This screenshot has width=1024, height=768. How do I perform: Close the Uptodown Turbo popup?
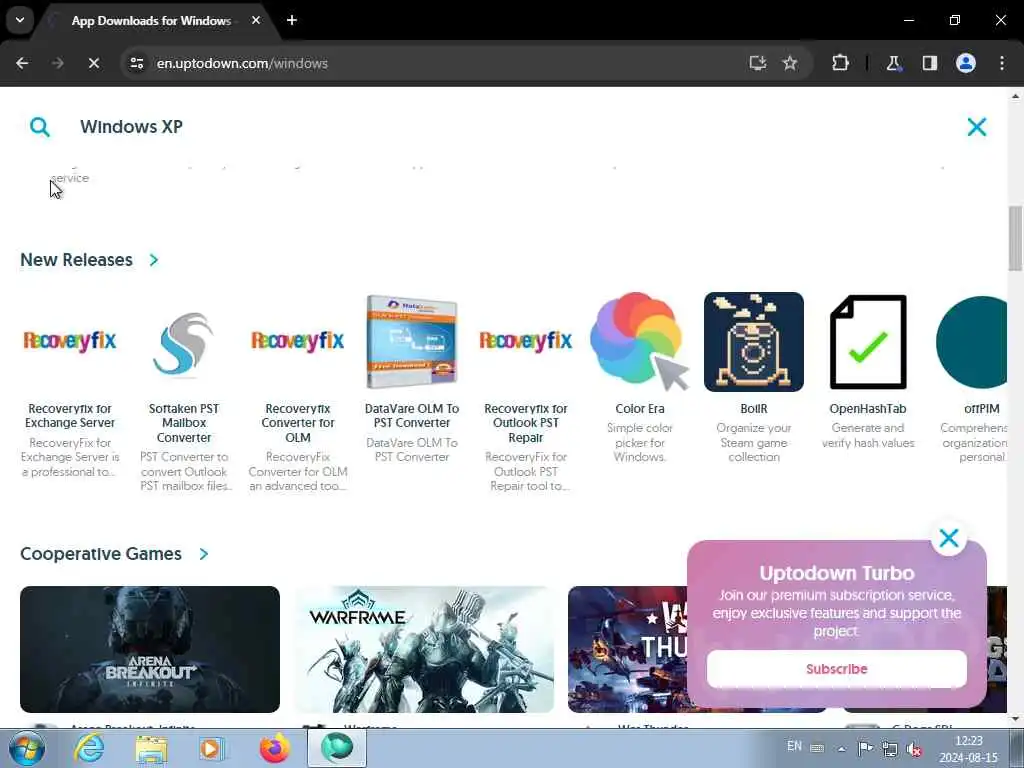point(949,538)
